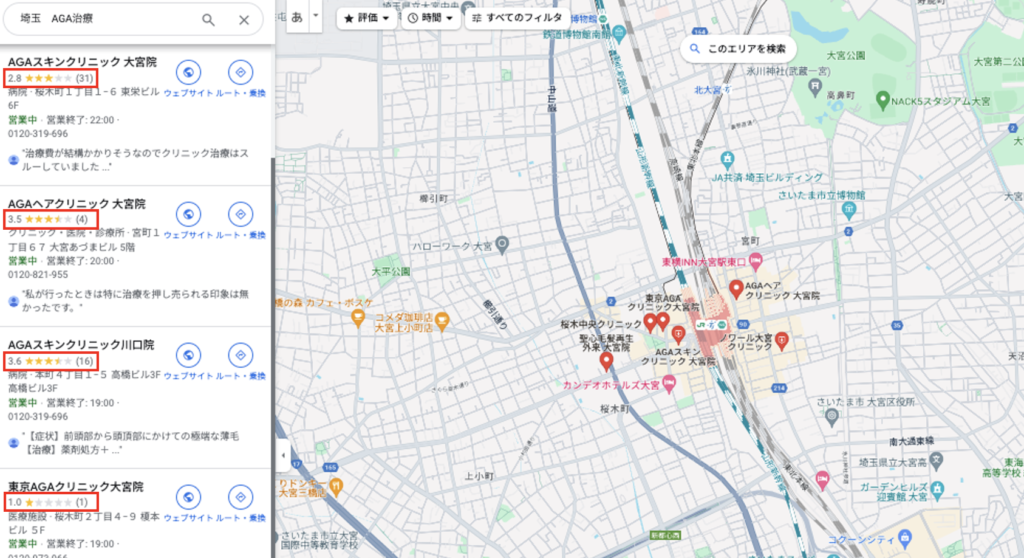Open route icon for AGAヘアクリニック 大宮院

tap(240, 214)
